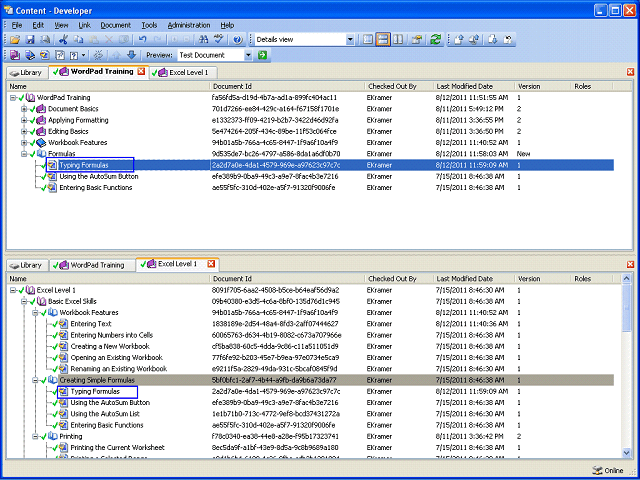Toggle the horizontal split layout button

(383, 40)
